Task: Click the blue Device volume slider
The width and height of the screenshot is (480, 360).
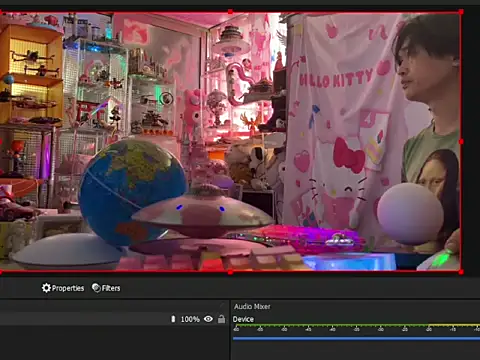Action: [356, 339]
